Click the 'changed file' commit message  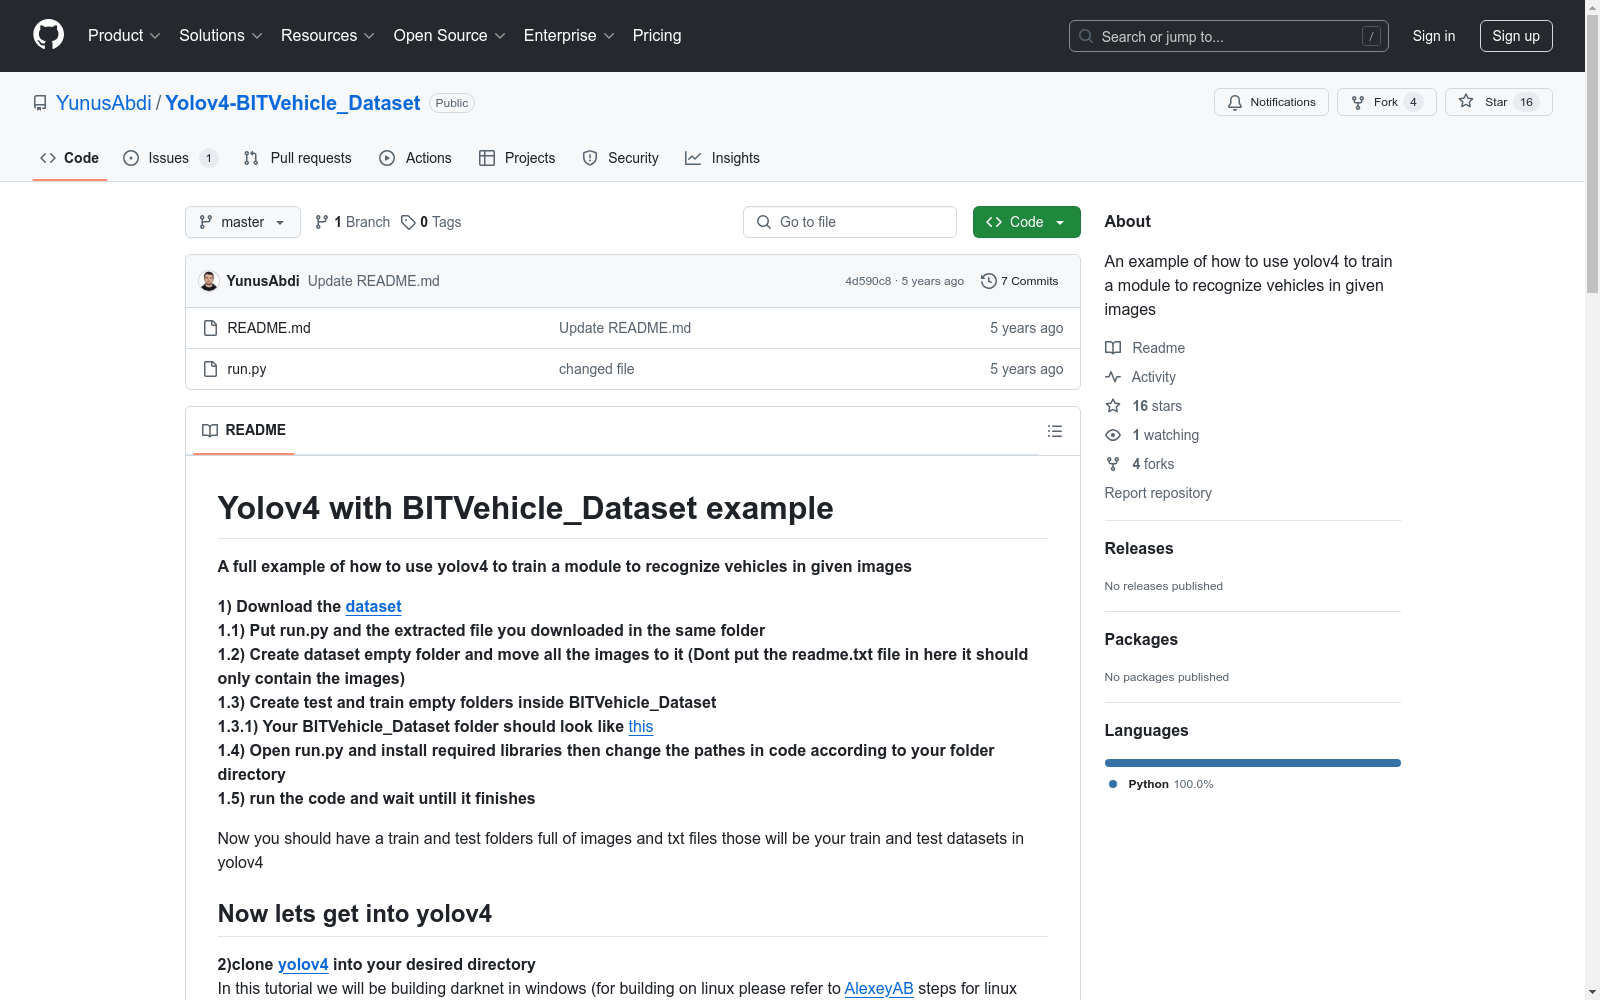point(597,369)
